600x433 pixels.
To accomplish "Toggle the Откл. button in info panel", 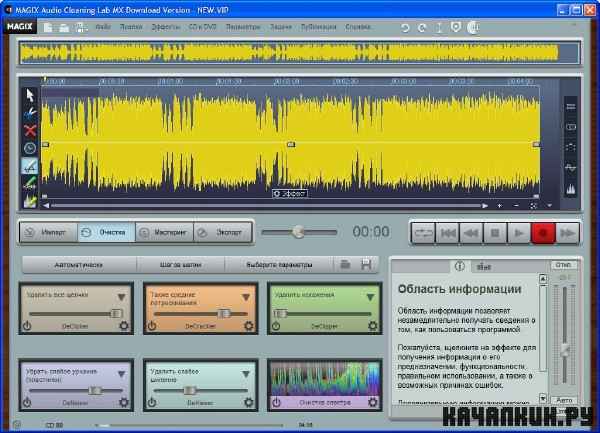I will pos(563,265).
